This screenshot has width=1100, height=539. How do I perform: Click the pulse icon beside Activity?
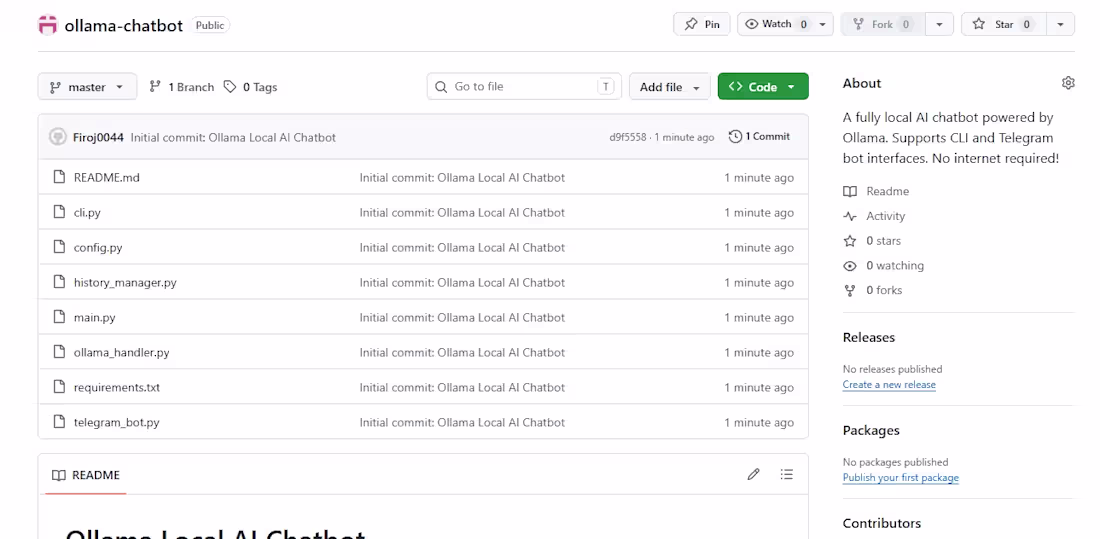tap(850, 216)
